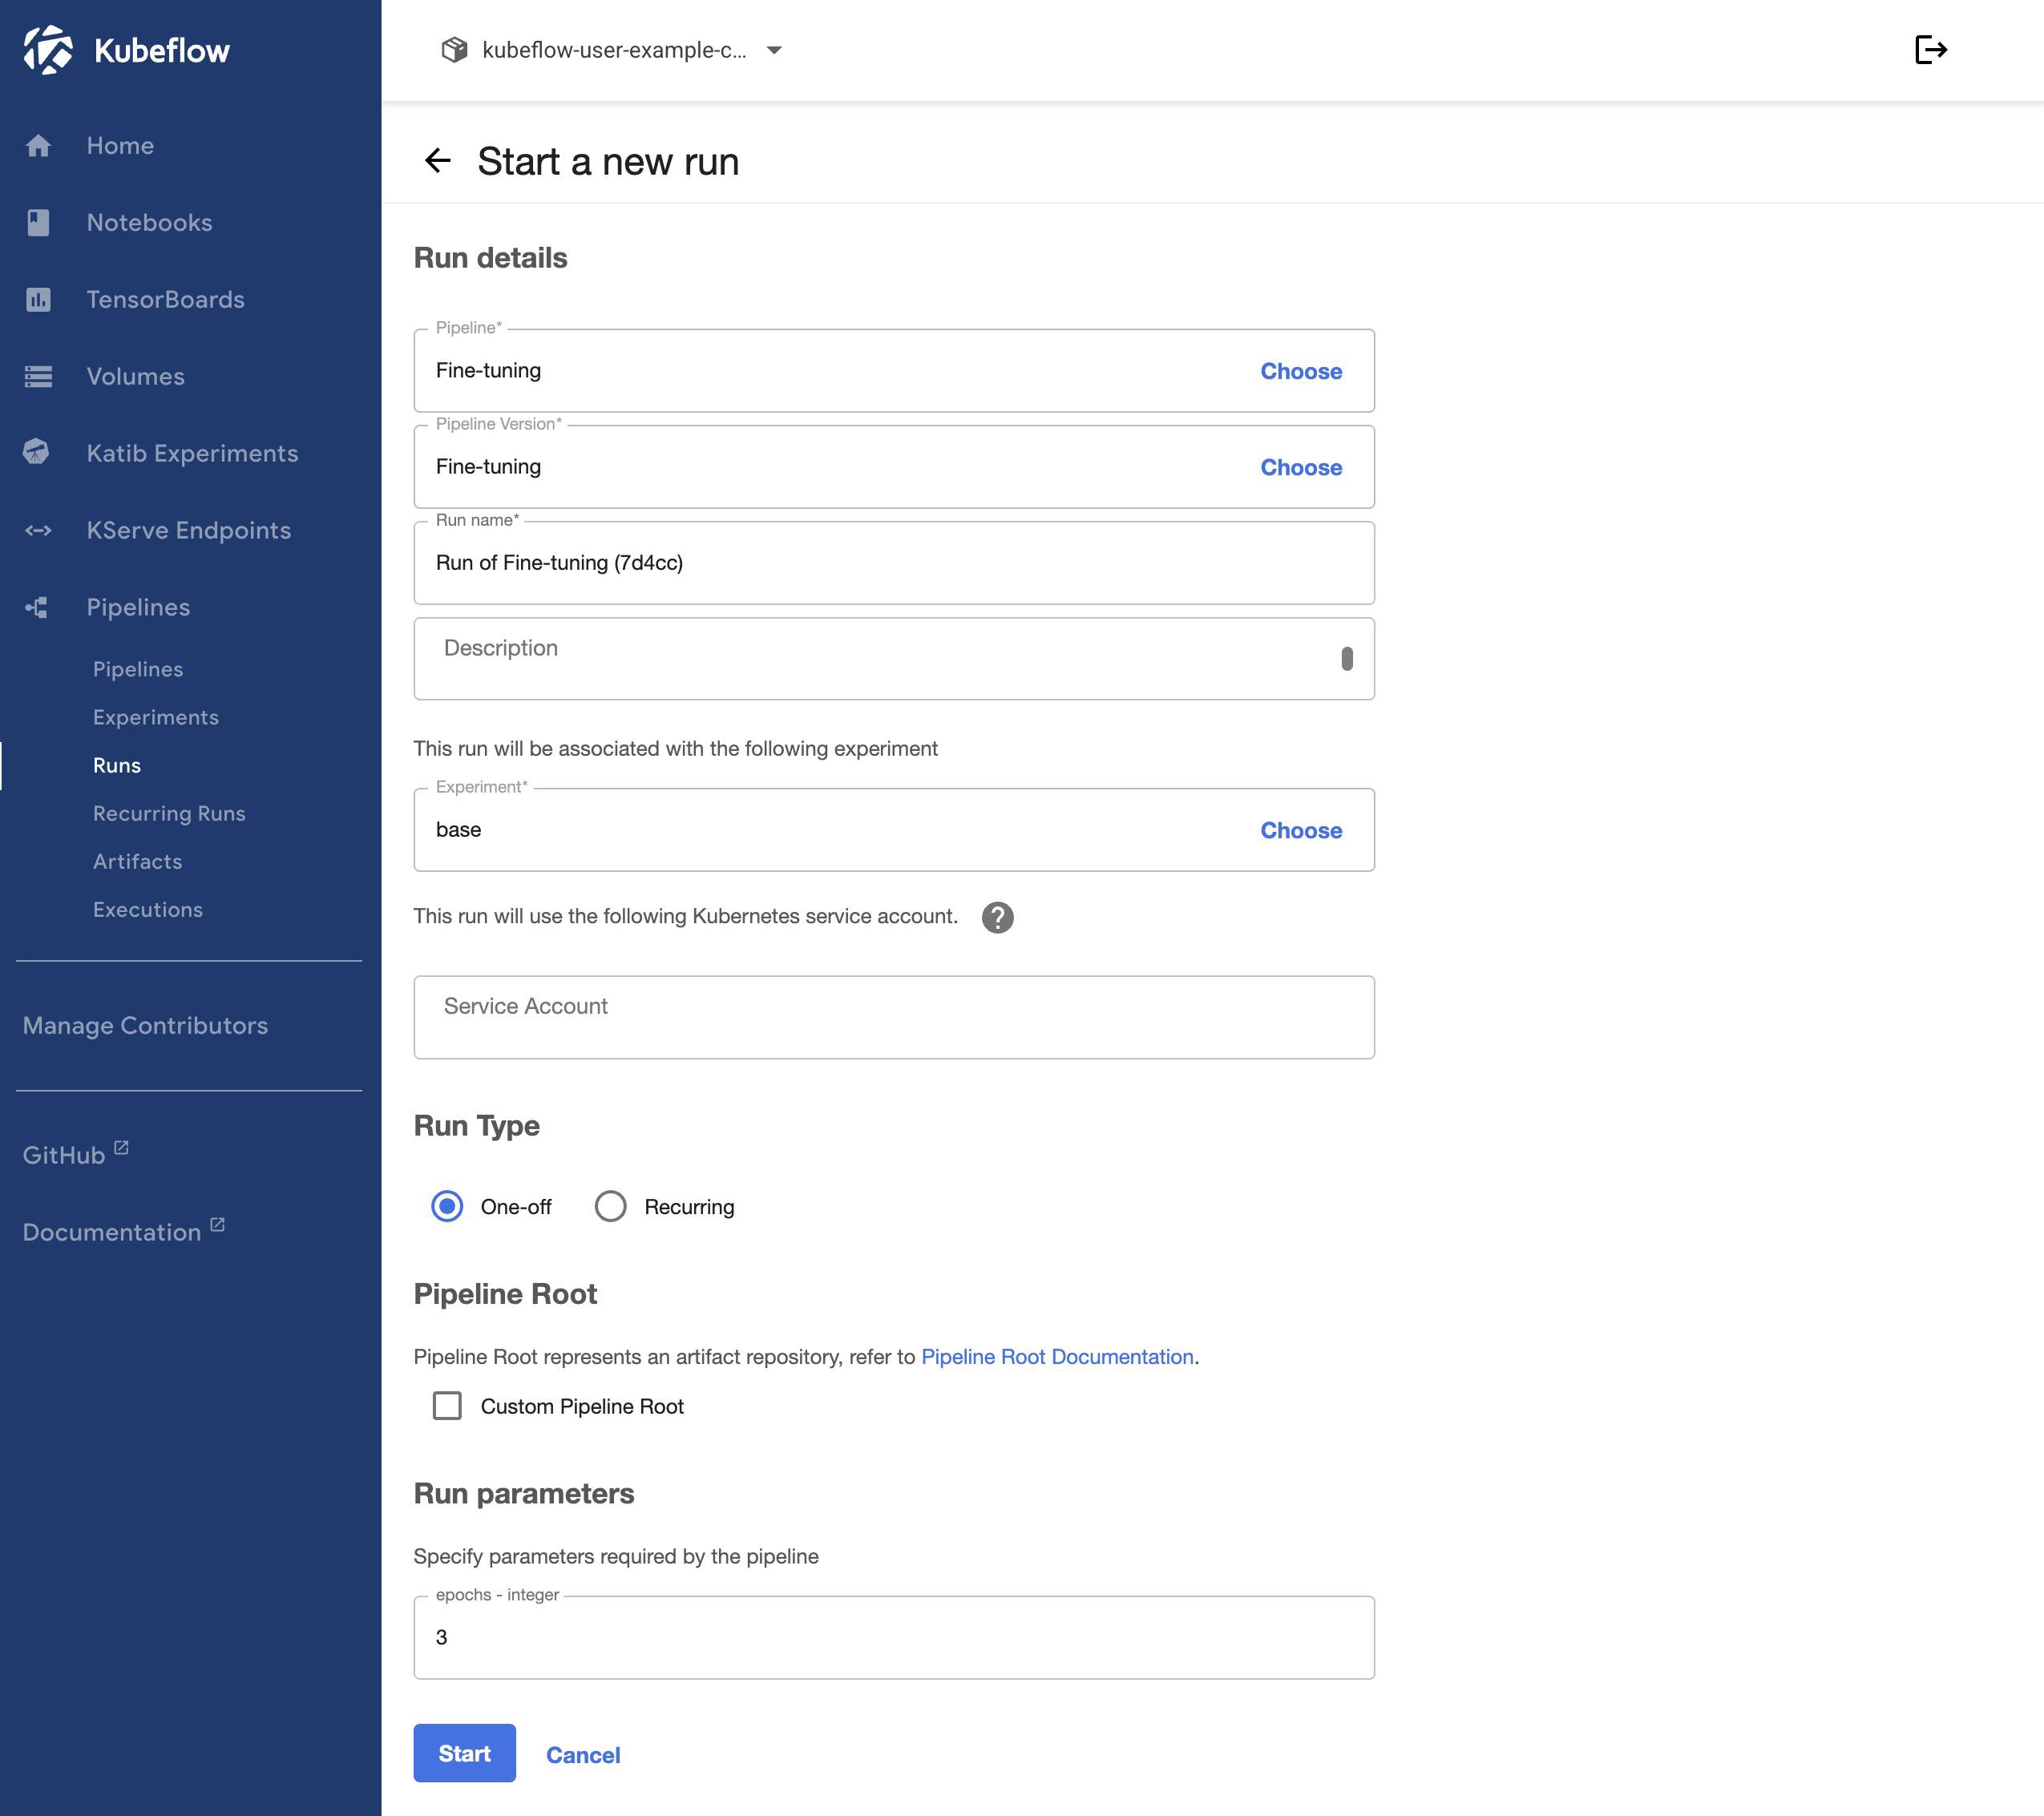Click the back arrow next to Start a new run
Image resolution: width=2044 pixels, height=1816 pixels.
pyautogui.click(x=438, y=160)
